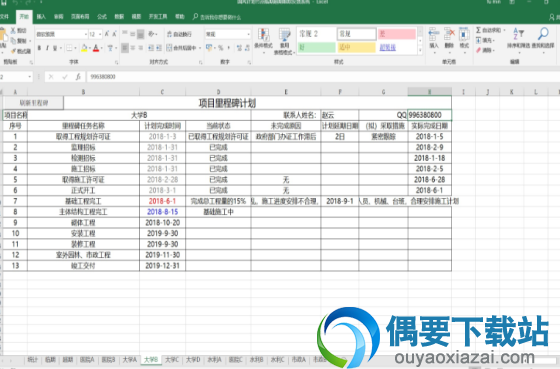This screenshot has height=369, width=560.
Task: Toggle bold formatting in the ribbon
Action: [39, 48]
